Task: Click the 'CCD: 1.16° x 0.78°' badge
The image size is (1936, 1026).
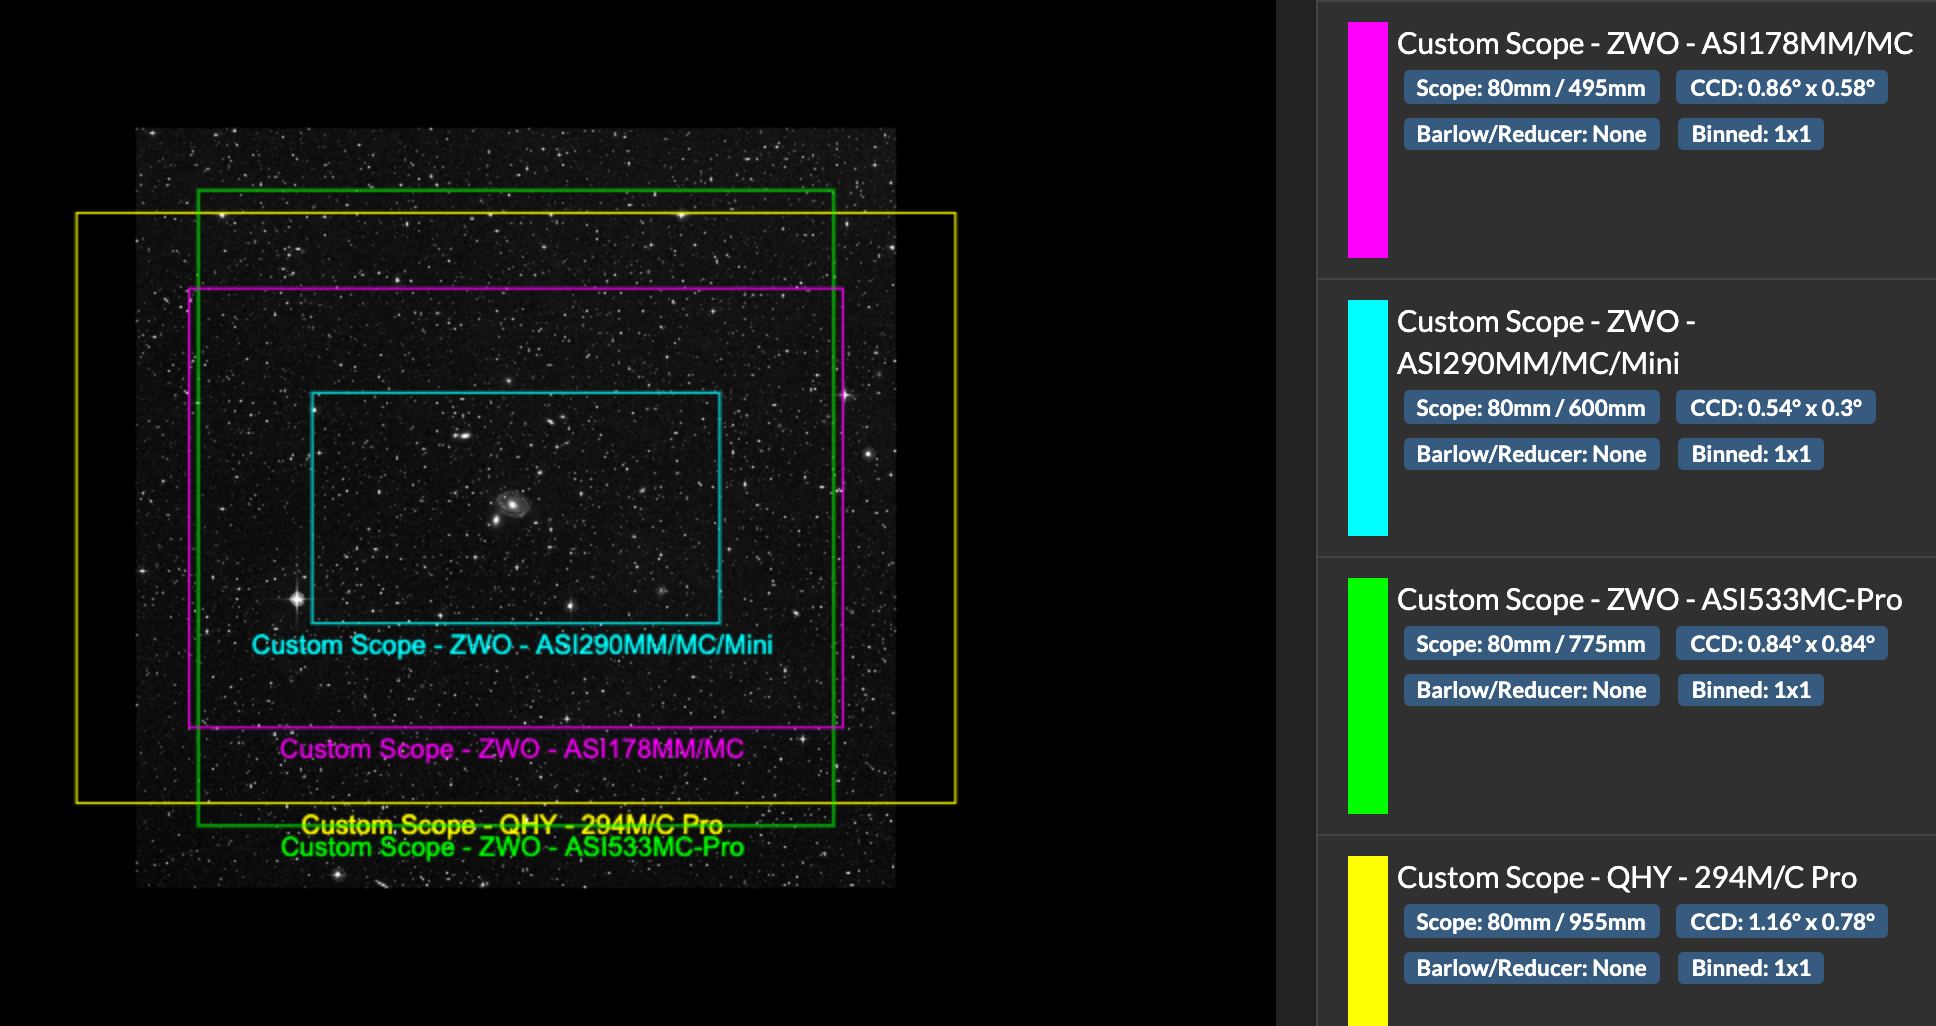Action: coord(1782,922)
